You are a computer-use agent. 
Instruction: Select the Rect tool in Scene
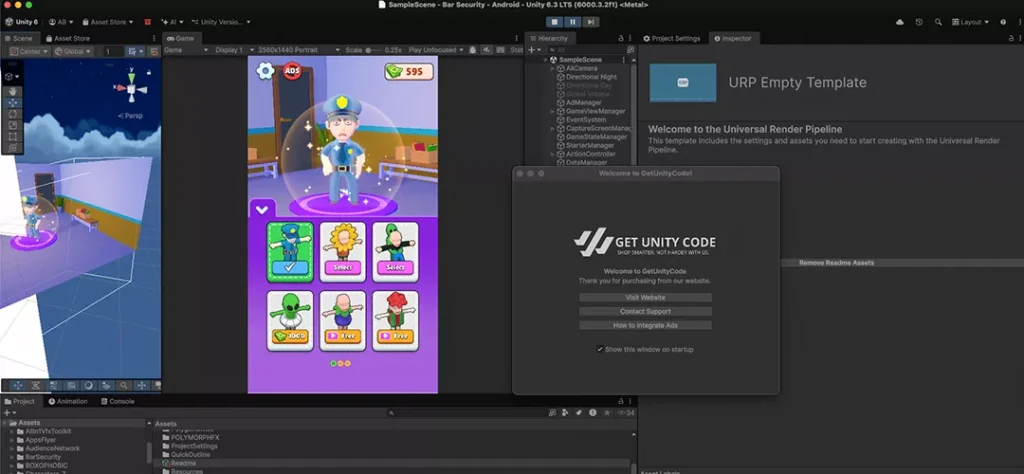12,136
